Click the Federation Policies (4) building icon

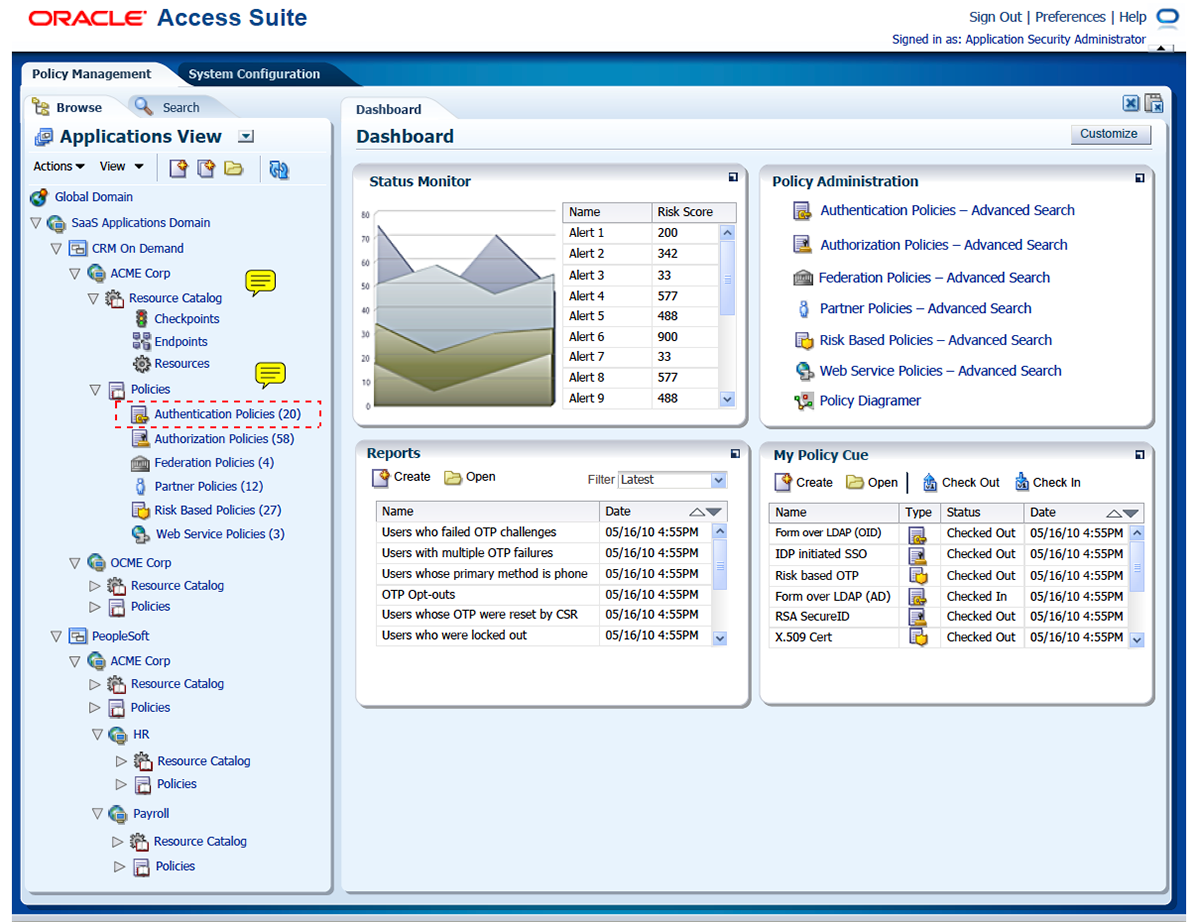pyautogui.click(x=140, y=463)
